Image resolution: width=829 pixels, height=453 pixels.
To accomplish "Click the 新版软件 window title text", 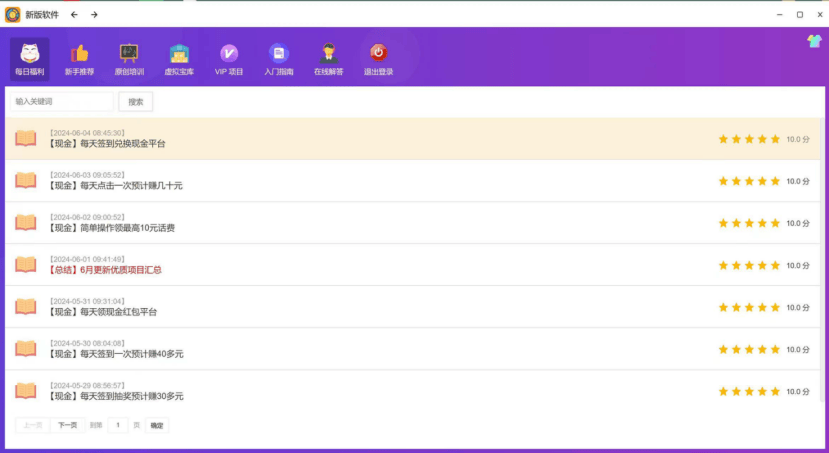I will [42, 15].
